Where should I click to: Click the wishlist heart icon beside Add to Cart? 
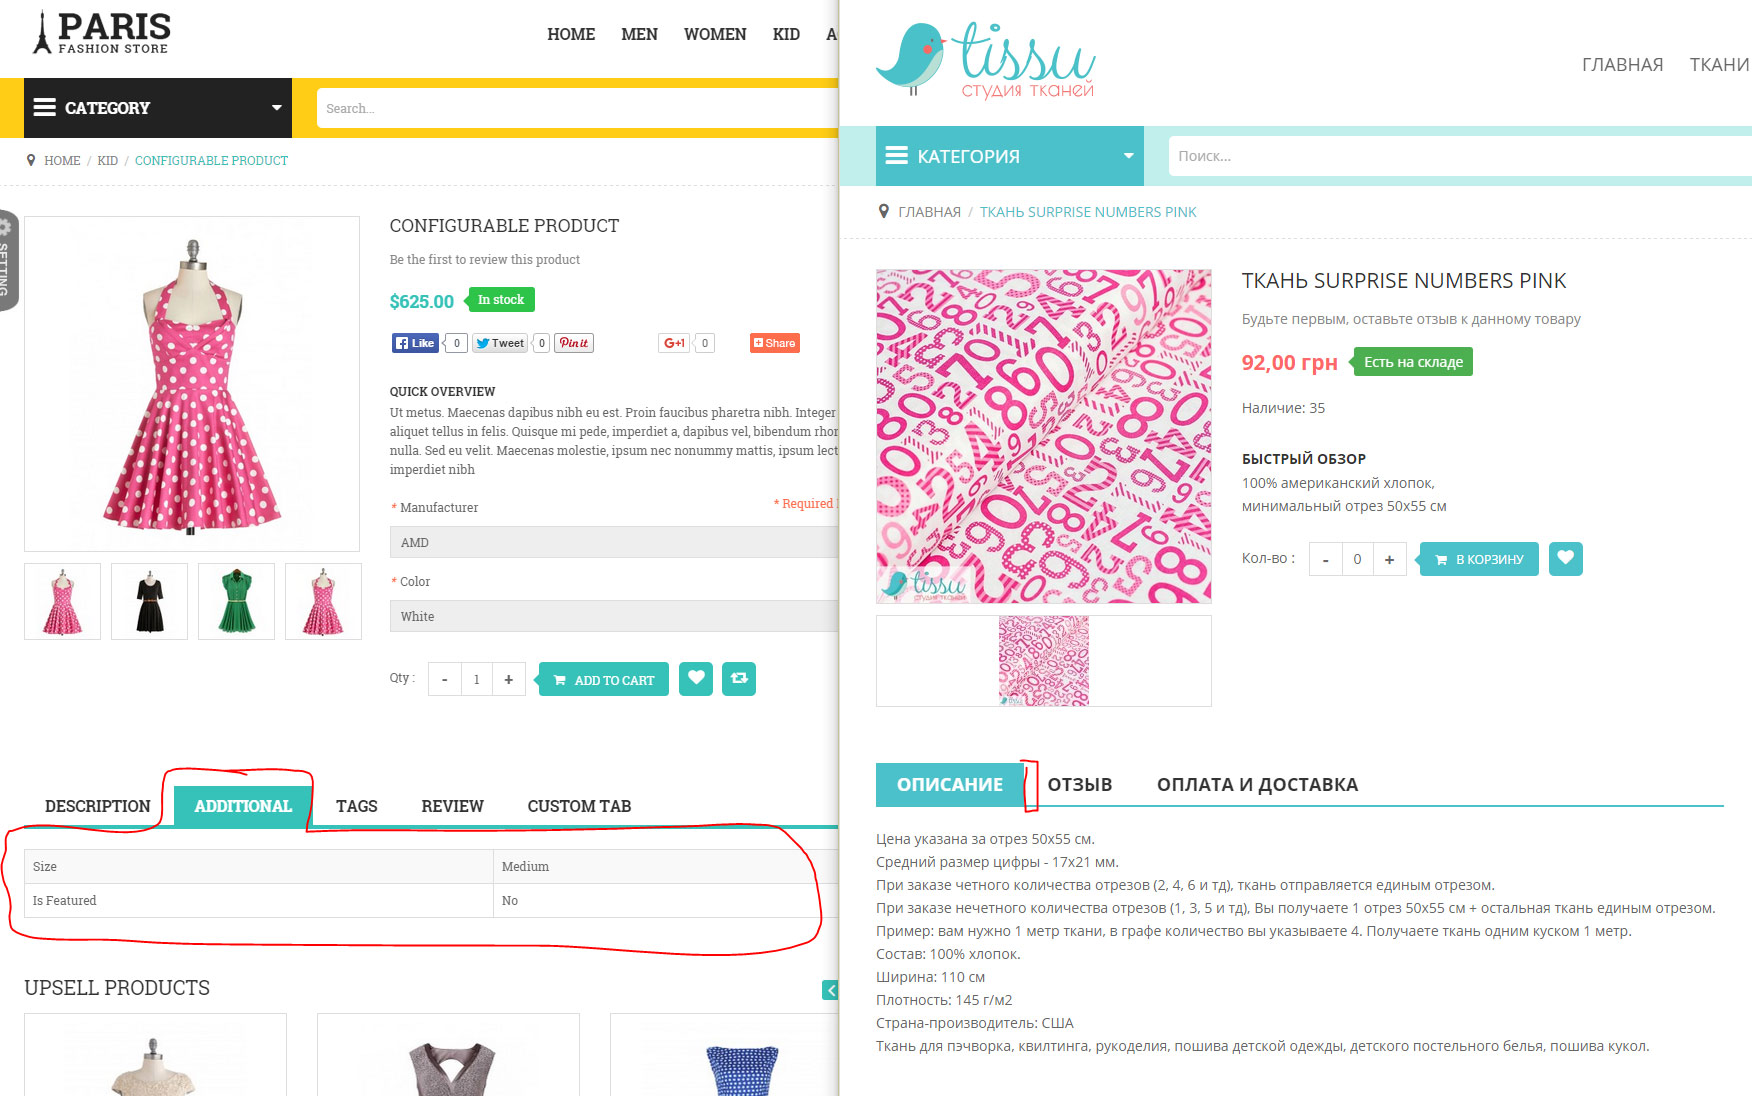click(x=696, y=679)
